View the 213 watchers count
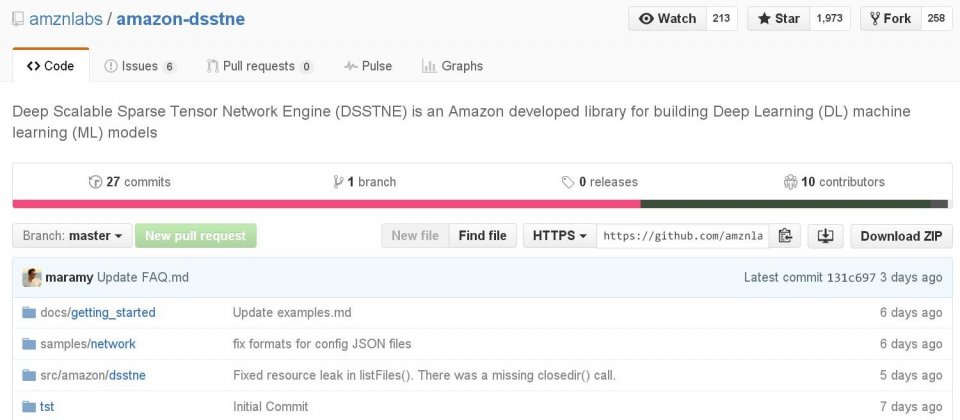960x420 pixels. pyautogui.click(x=721, y=18)
